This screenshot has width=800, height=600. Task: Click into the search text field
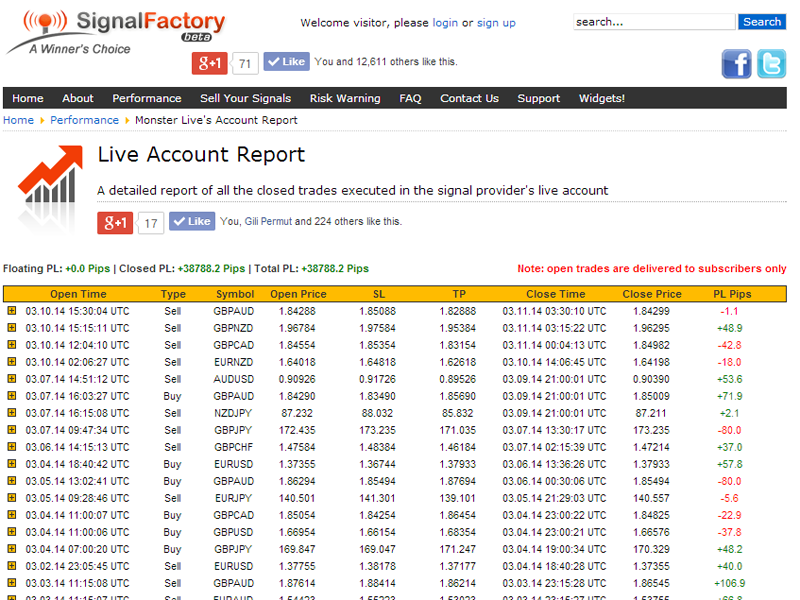654,22
